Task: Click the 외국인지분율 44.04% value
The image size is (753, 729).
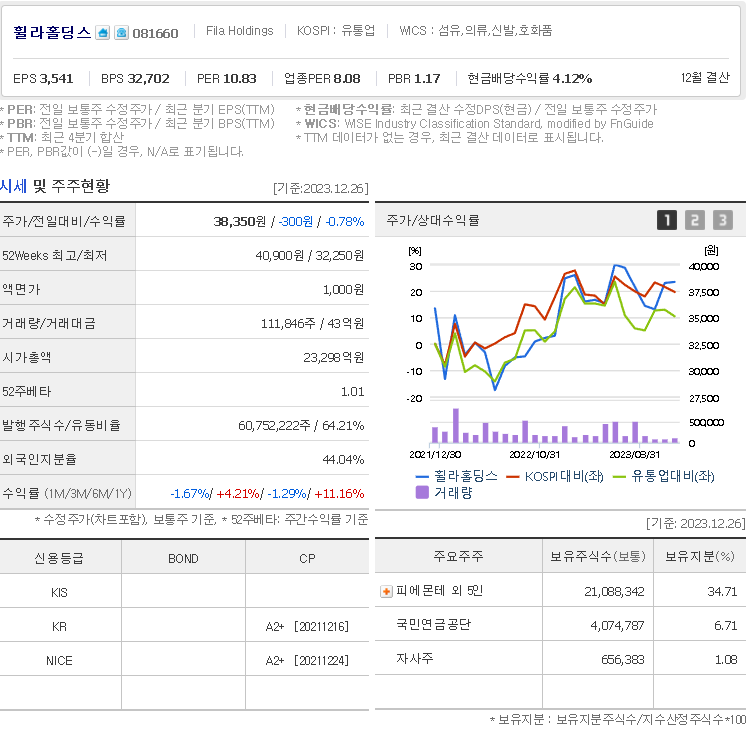Action: coord(343,460)
